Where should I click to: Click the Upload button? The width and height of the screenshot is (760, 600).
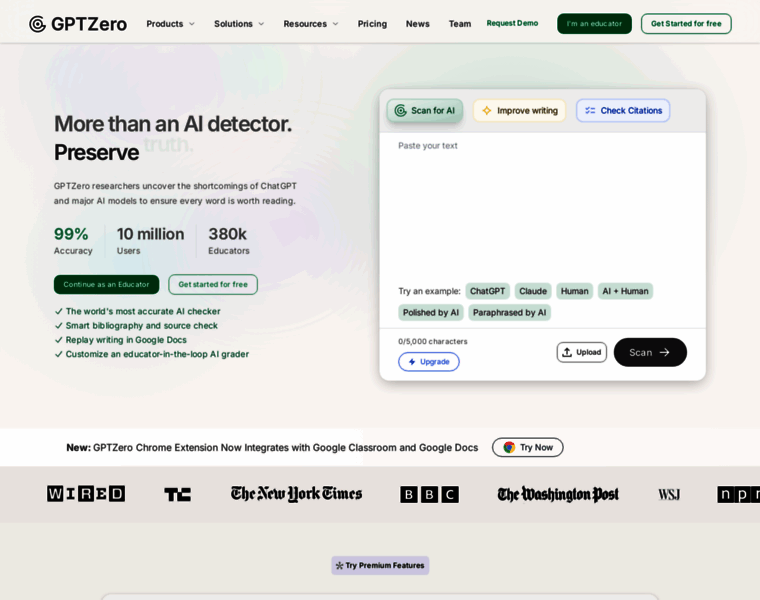582,352
